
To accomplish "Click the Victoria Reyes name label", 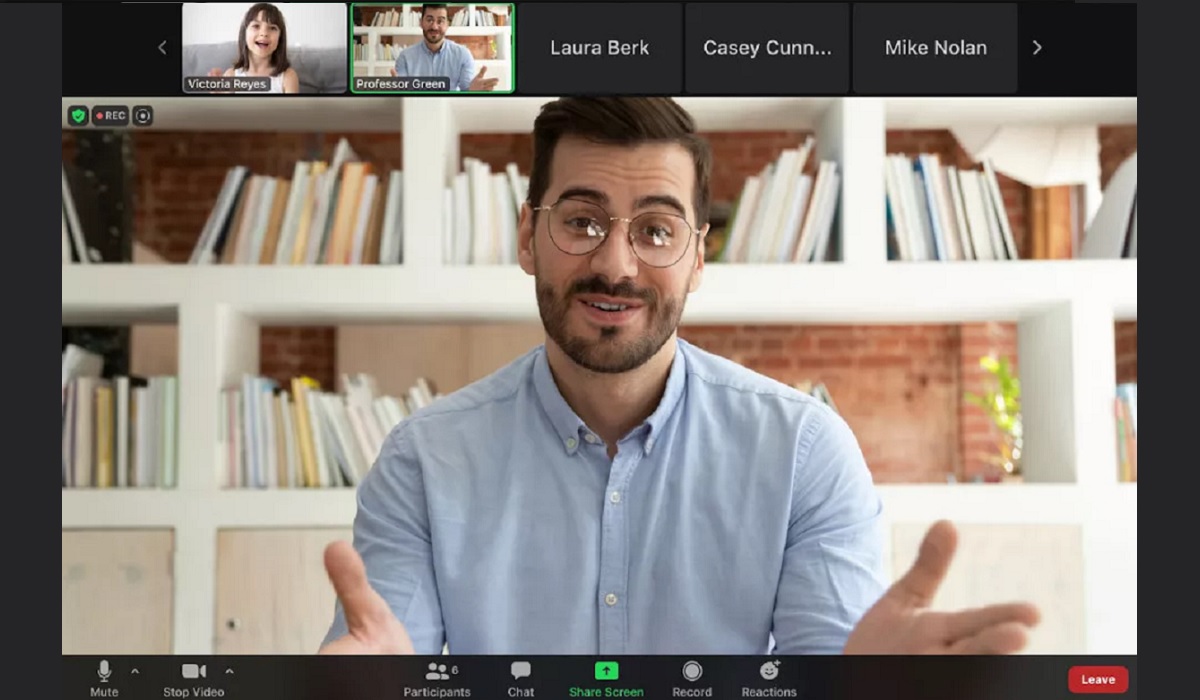I will point(227,84).
